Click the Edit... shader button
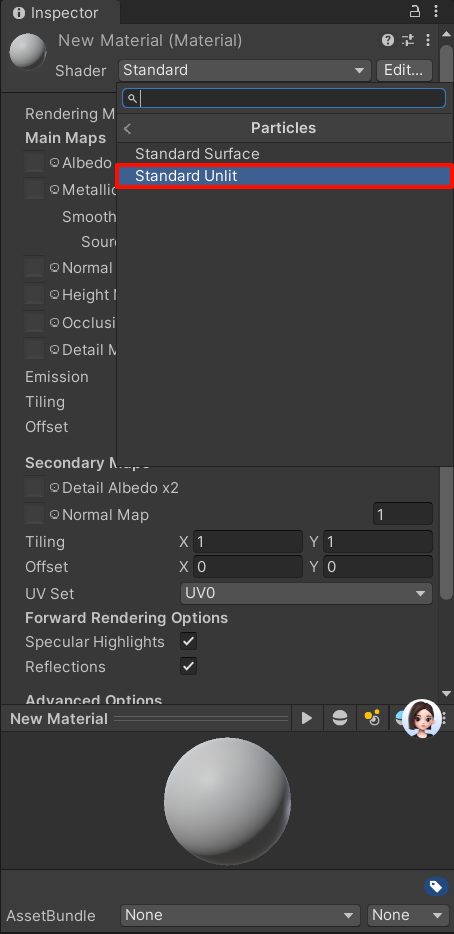The image size is (454, 934). coord(405,70)
